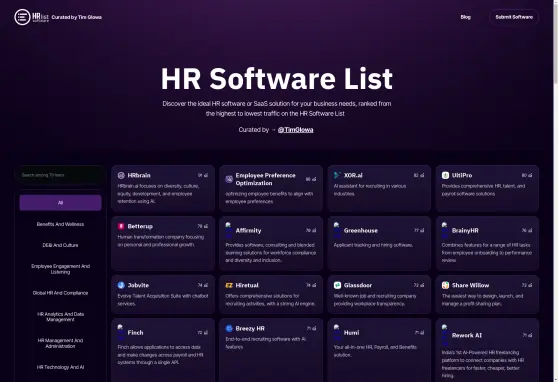Screen dimensions: 558x382
Task: Click the Affirmity logo icon
Action: [229, 230]
